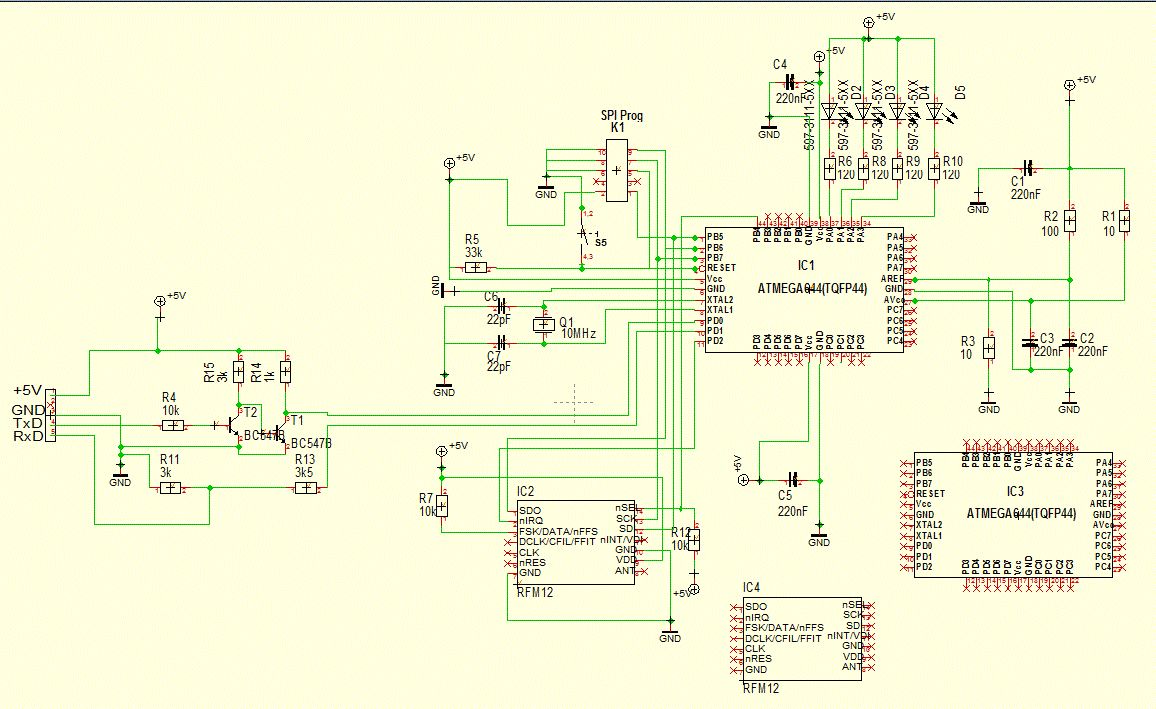Select resistor R8 120 symbol

coord(863,169)
